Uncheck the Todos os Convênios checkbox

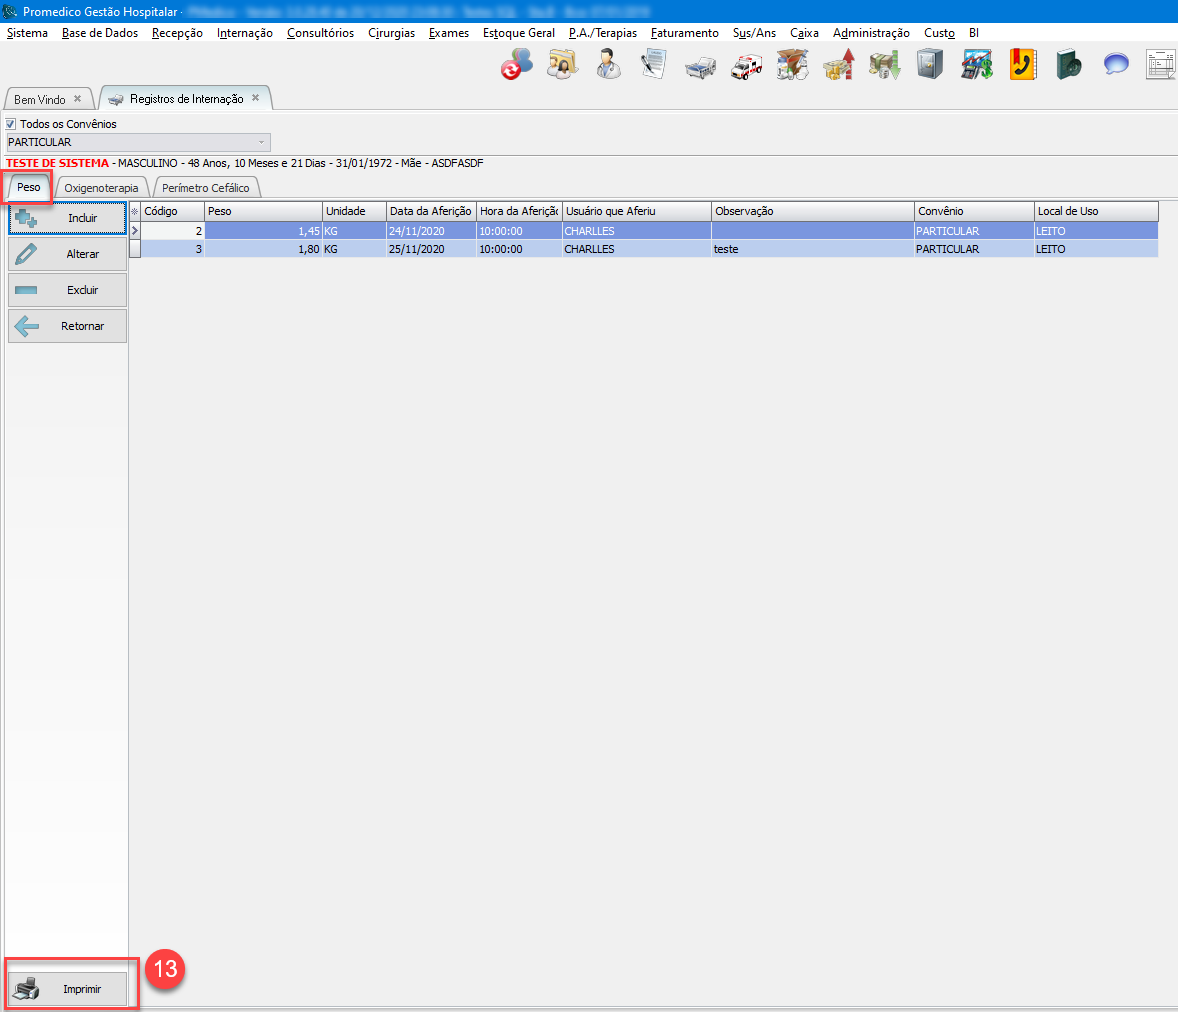point(12,124)
